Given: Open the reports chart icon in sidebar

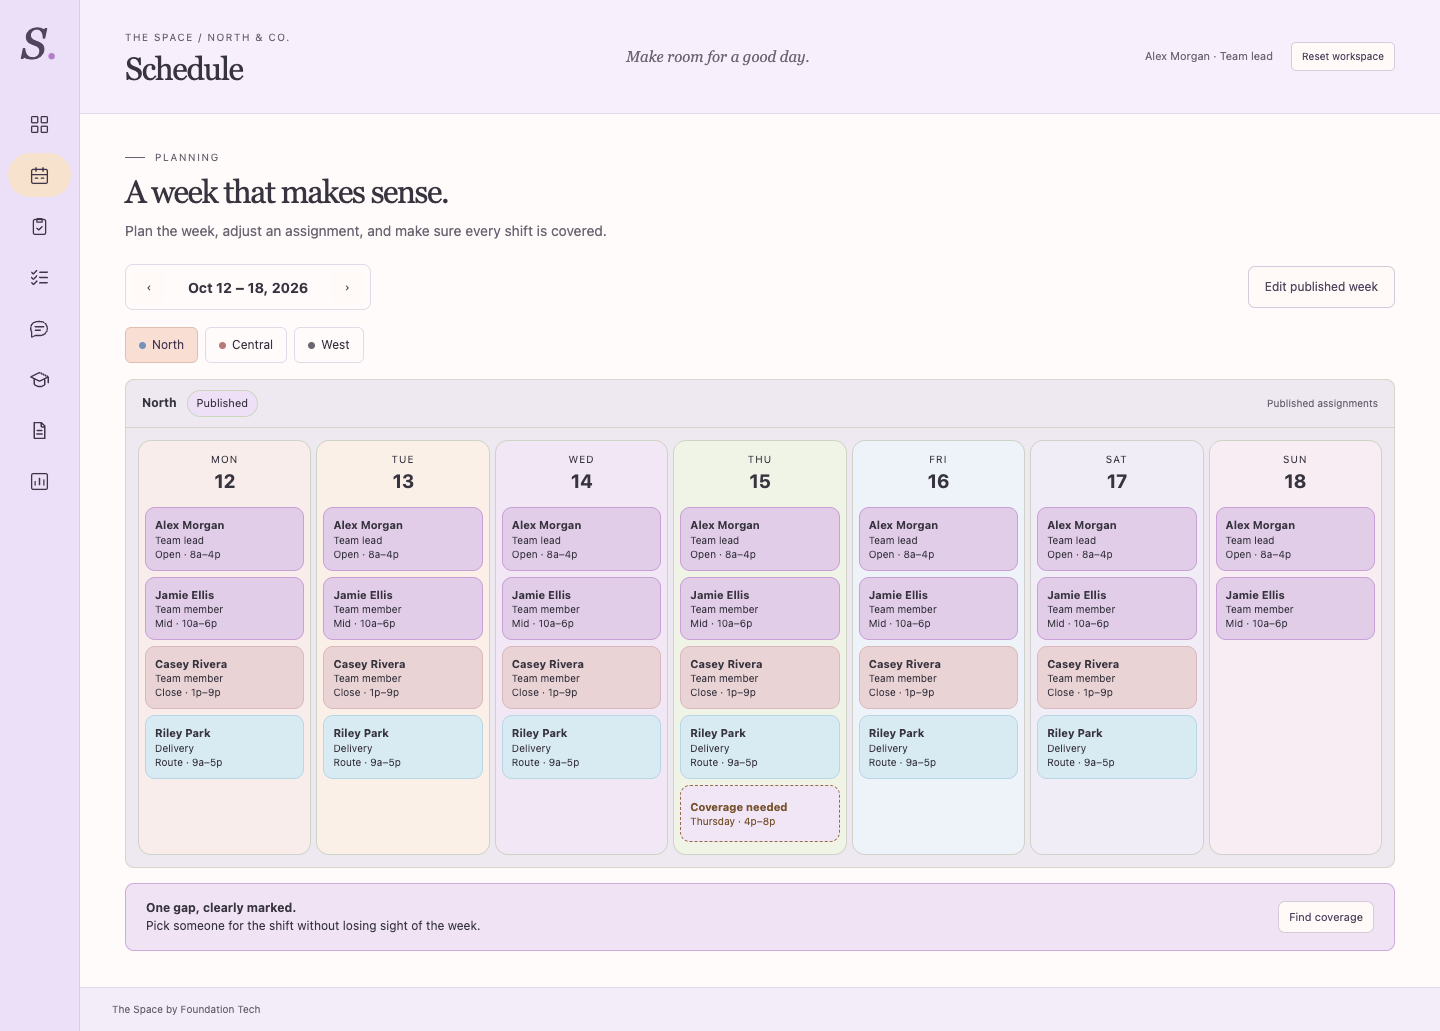Looking at the screenshot, I should coord(39,481).
